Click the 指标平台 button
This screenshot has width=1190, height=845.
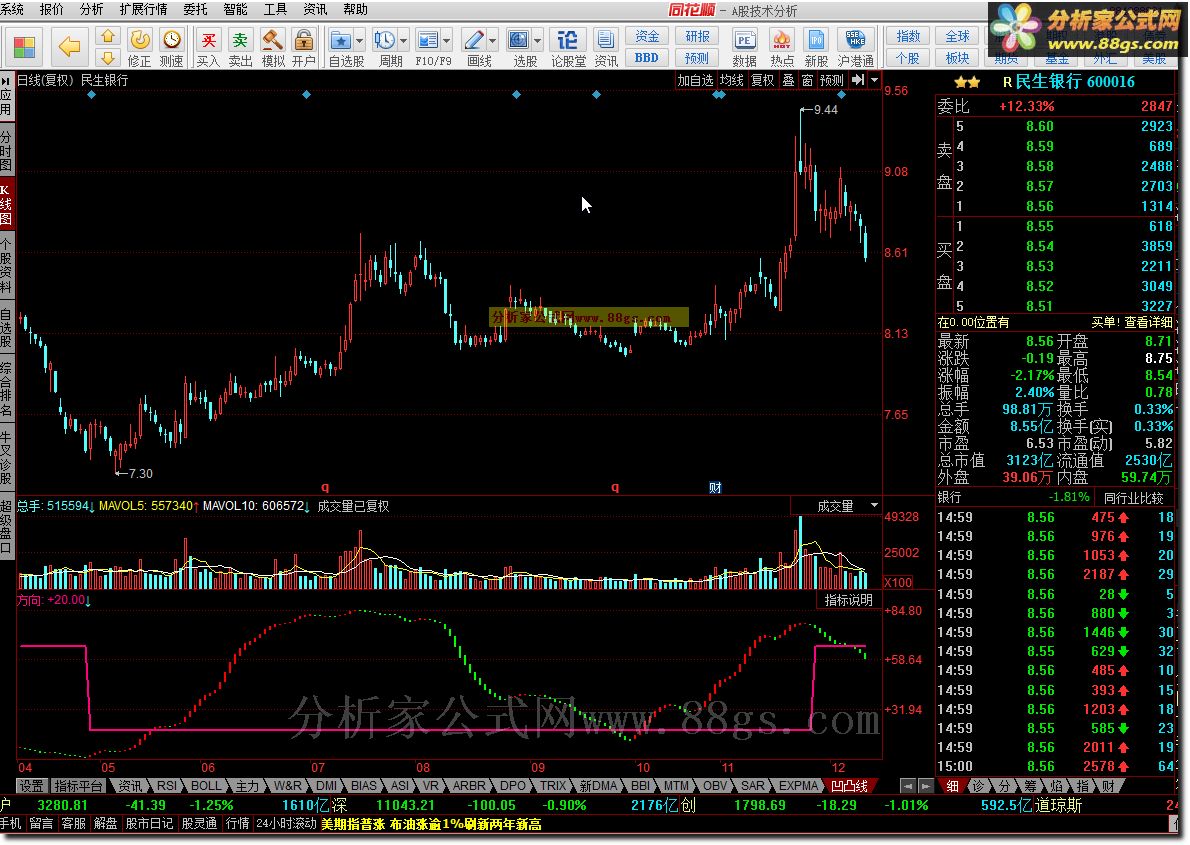tap(78, 786)
